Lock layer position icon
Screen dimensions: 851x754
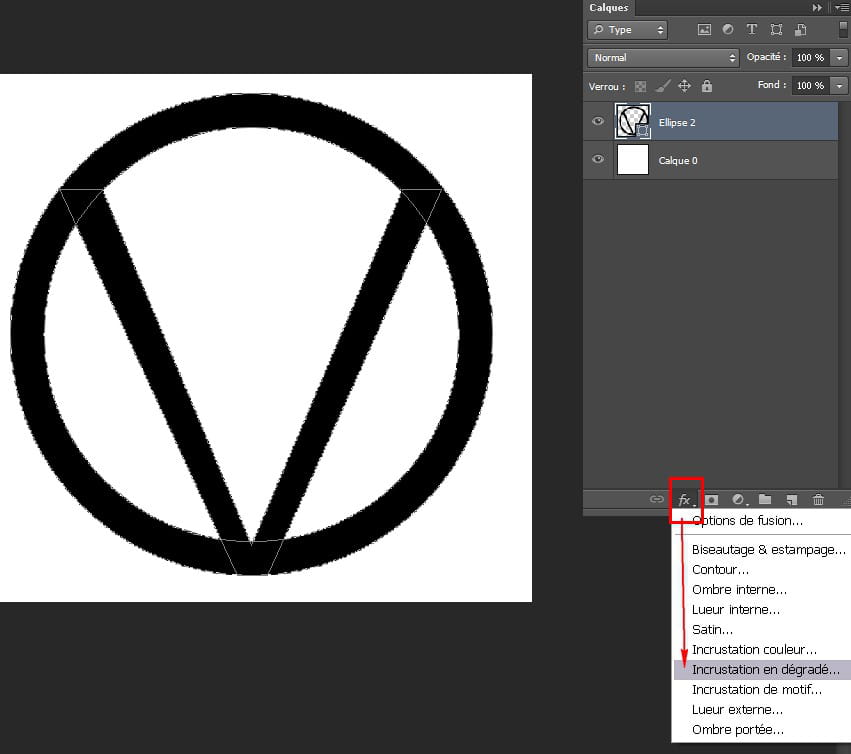coord(684,86)
